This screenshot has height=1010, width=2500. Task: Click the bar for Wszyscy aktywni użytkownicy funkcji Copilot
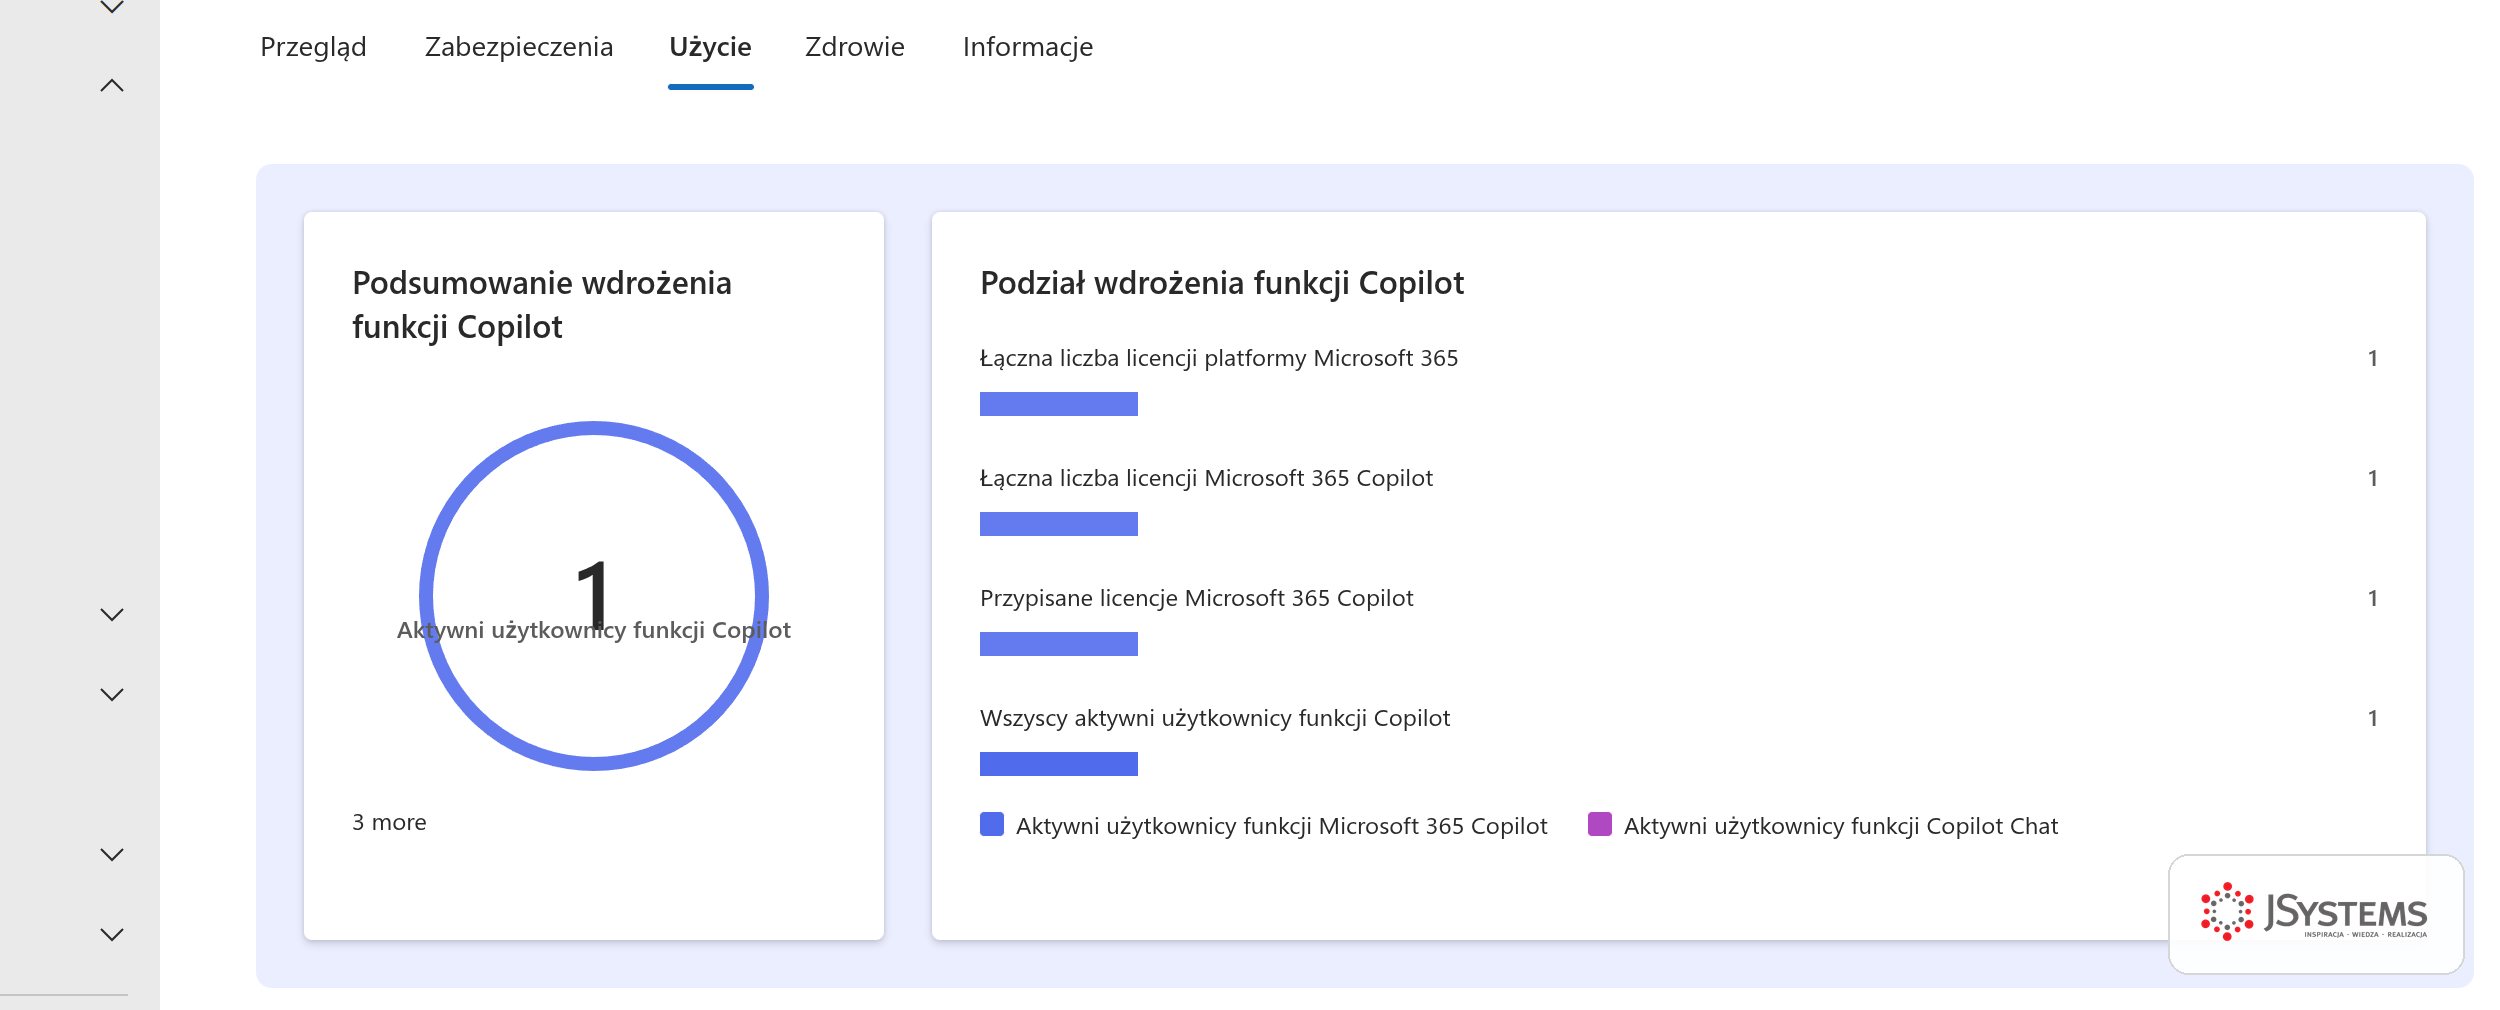(1059, 764)
